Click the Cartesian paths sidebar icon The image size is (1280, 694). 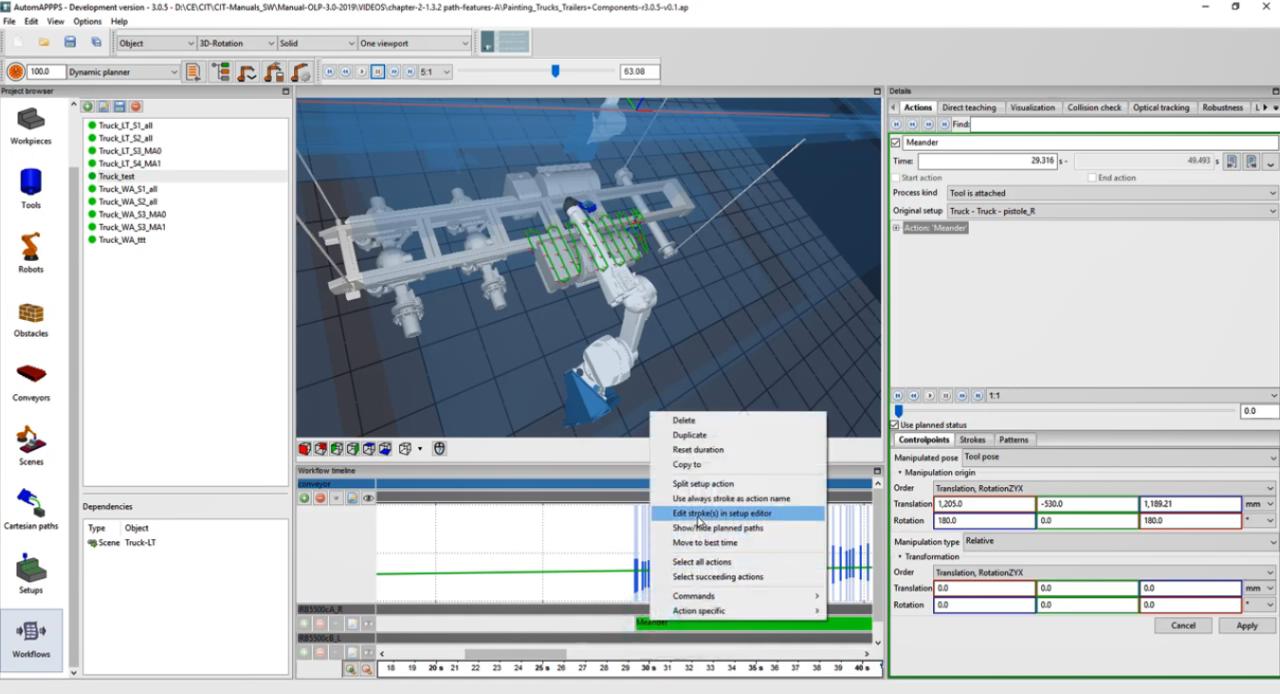30,508
